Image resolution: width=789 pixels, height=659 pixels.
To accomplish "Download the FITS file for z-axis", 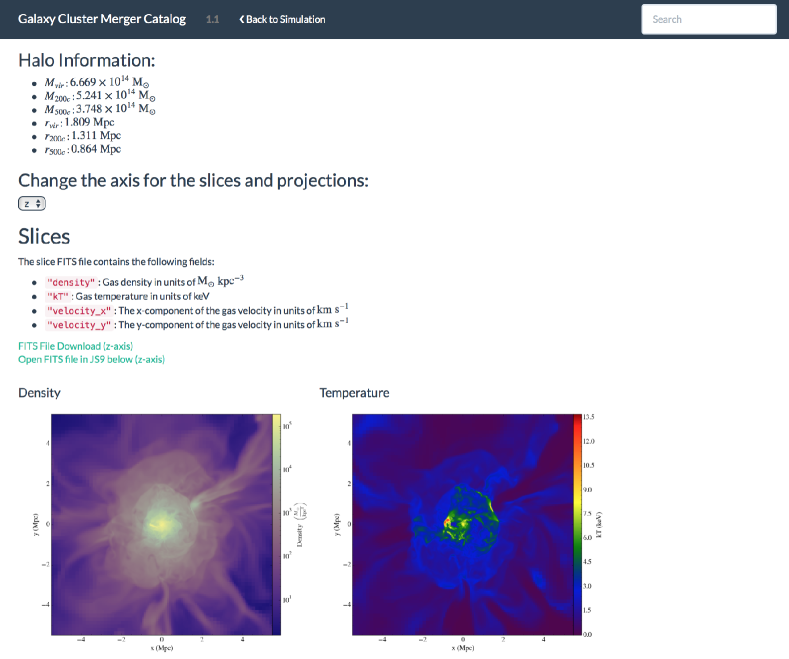I will pyautogui.click(x=75, y=346).
